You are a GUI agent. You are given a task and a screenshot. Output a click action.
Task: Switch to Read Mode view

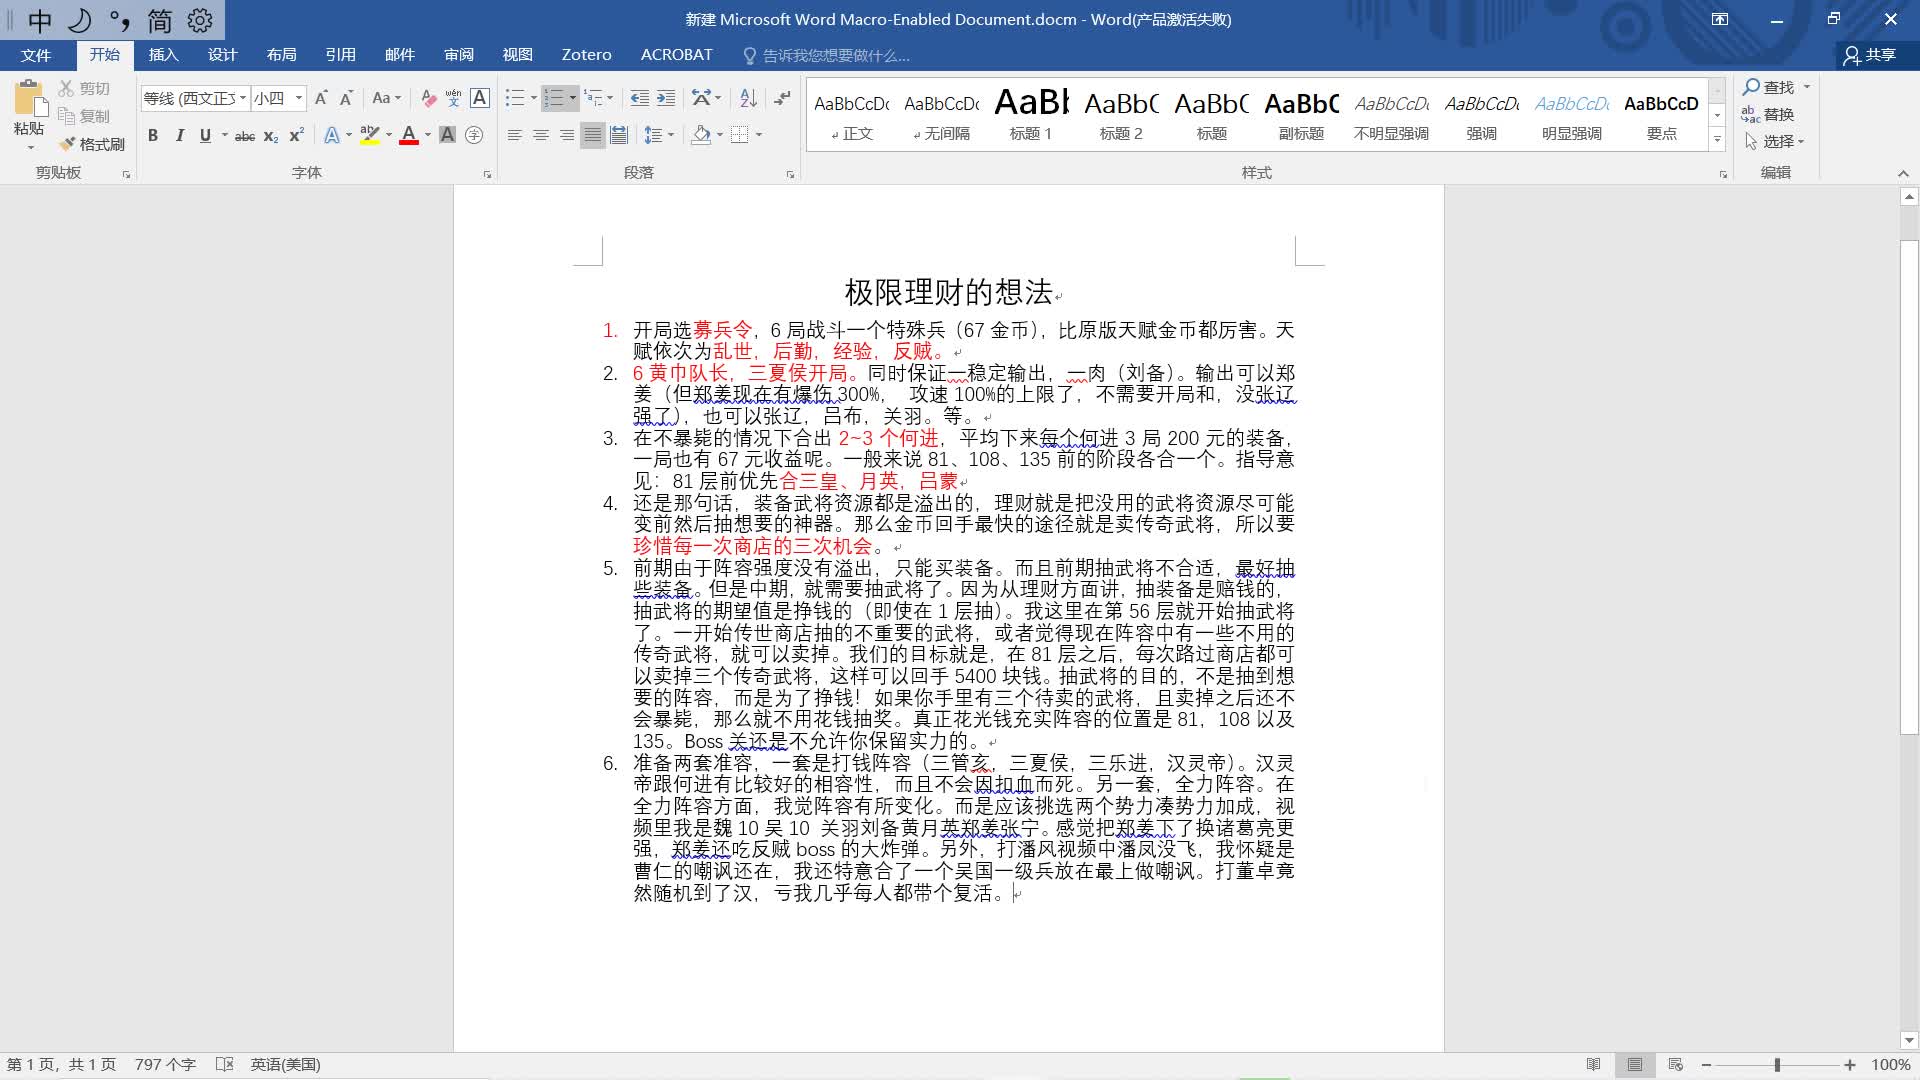pos(1593,1064)
